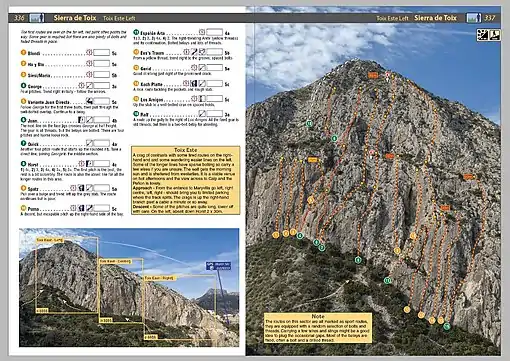Tick the empty box on the Ralf row
510x361 pixels.
pos(214,113)
